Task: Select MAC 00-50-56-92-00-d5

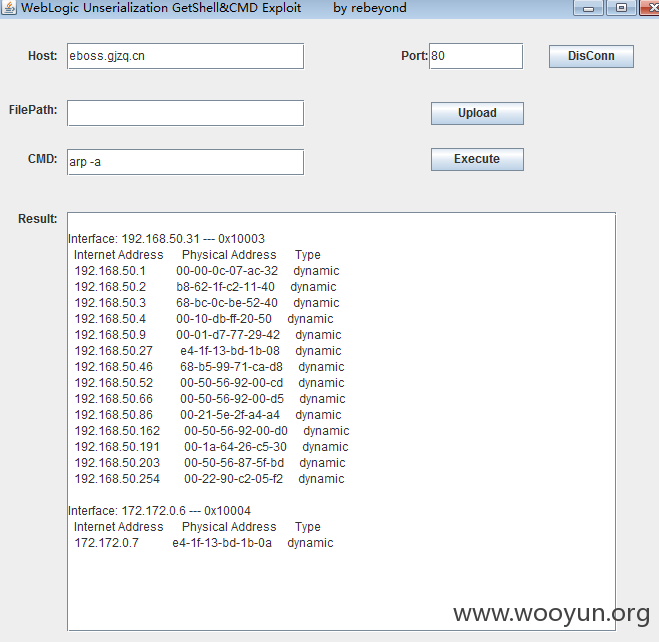Action: (x=232, y=398)
